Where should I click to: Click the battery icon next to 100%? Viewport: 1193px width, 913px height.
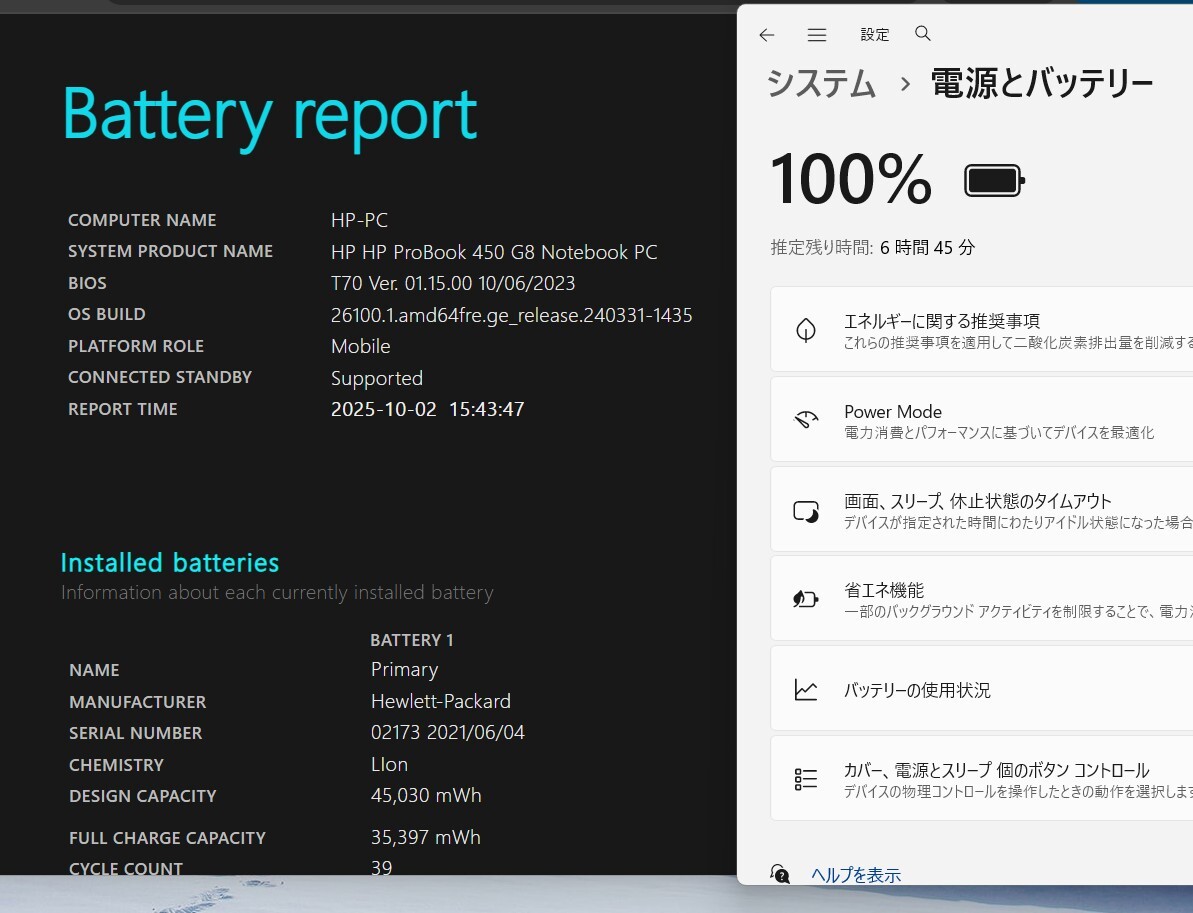point(993,181)
